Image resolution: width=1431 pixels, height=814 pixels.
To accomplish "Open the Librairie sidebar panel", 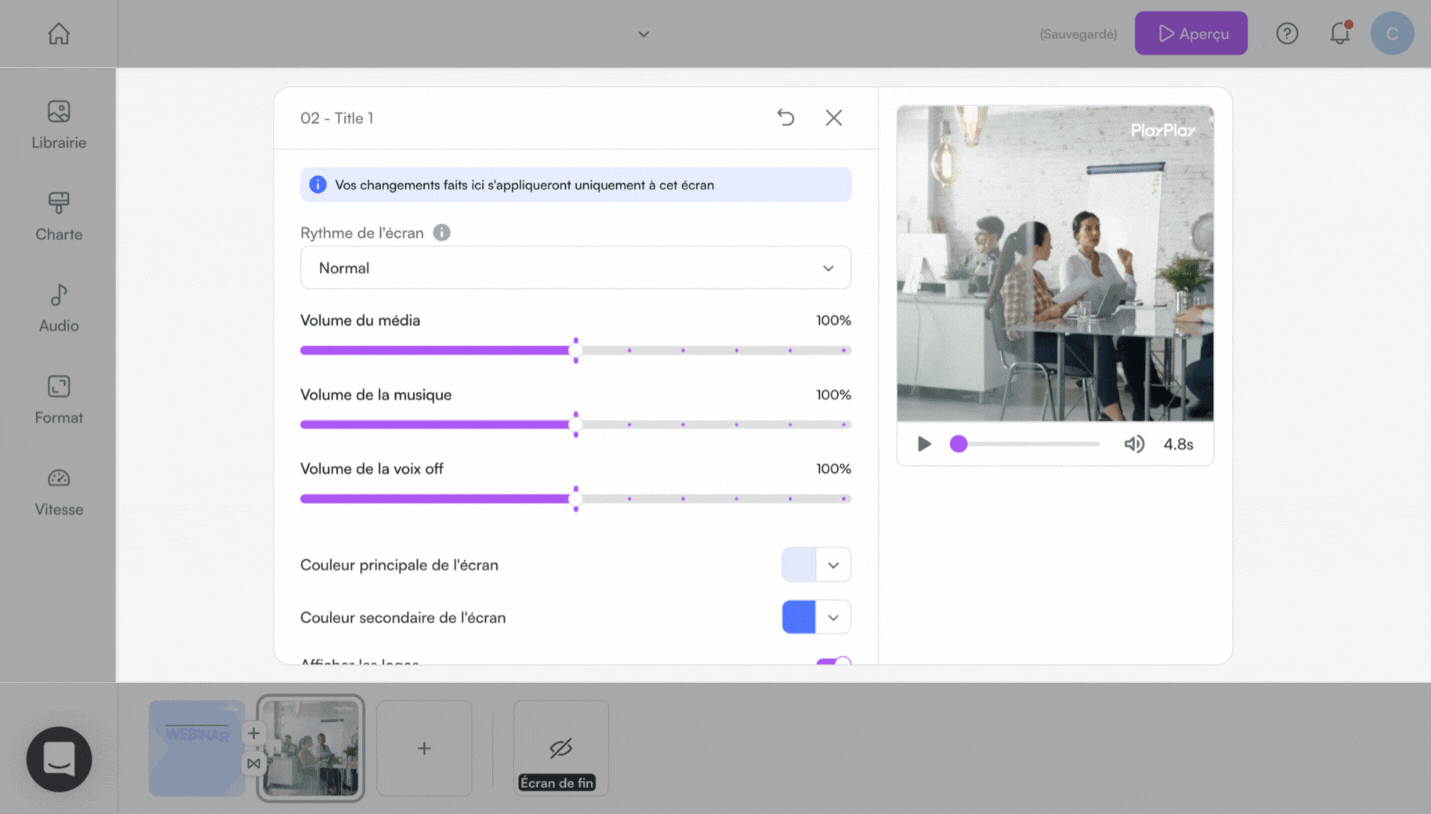I will [59, 125].
